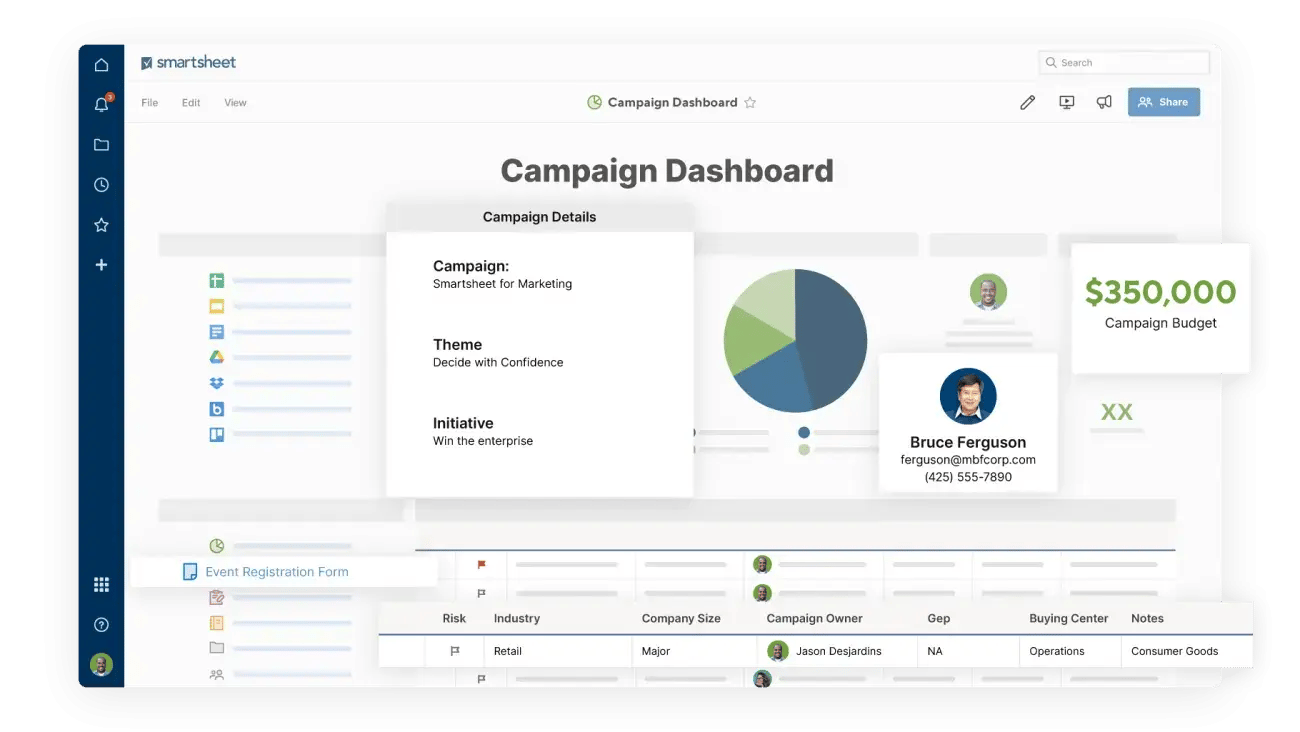Screen dimensions: 1300x732
Task: Click the Smartsheet logo
Action: [x=188, y=62]
